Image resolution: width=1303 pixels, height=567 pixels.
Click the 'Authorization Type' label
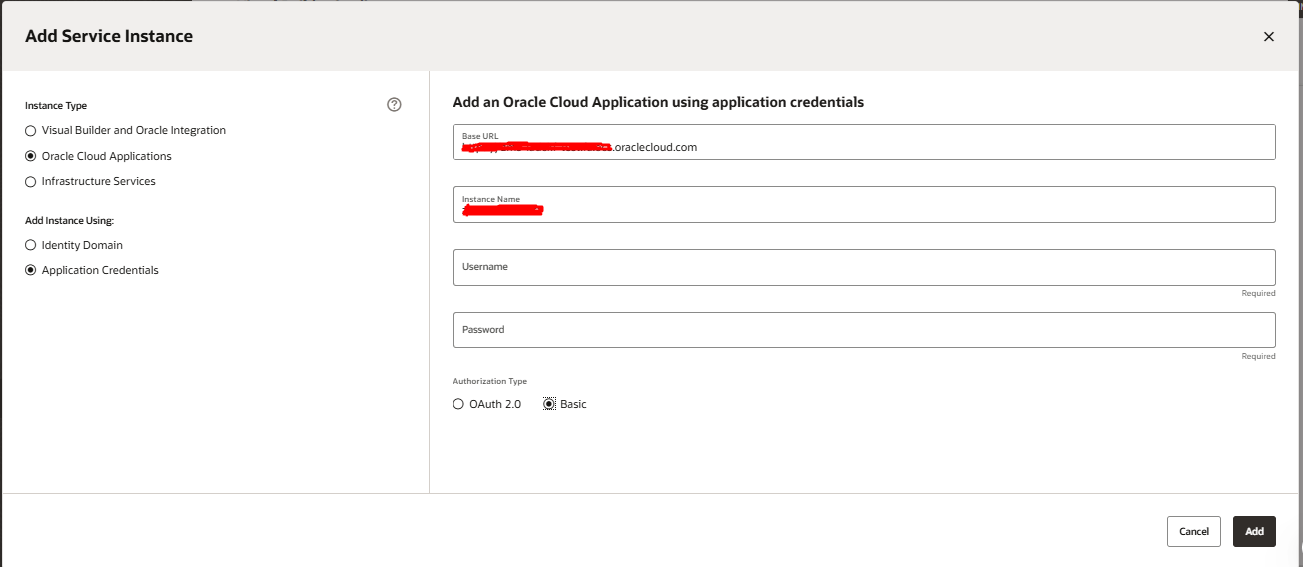tap(490, 381)
